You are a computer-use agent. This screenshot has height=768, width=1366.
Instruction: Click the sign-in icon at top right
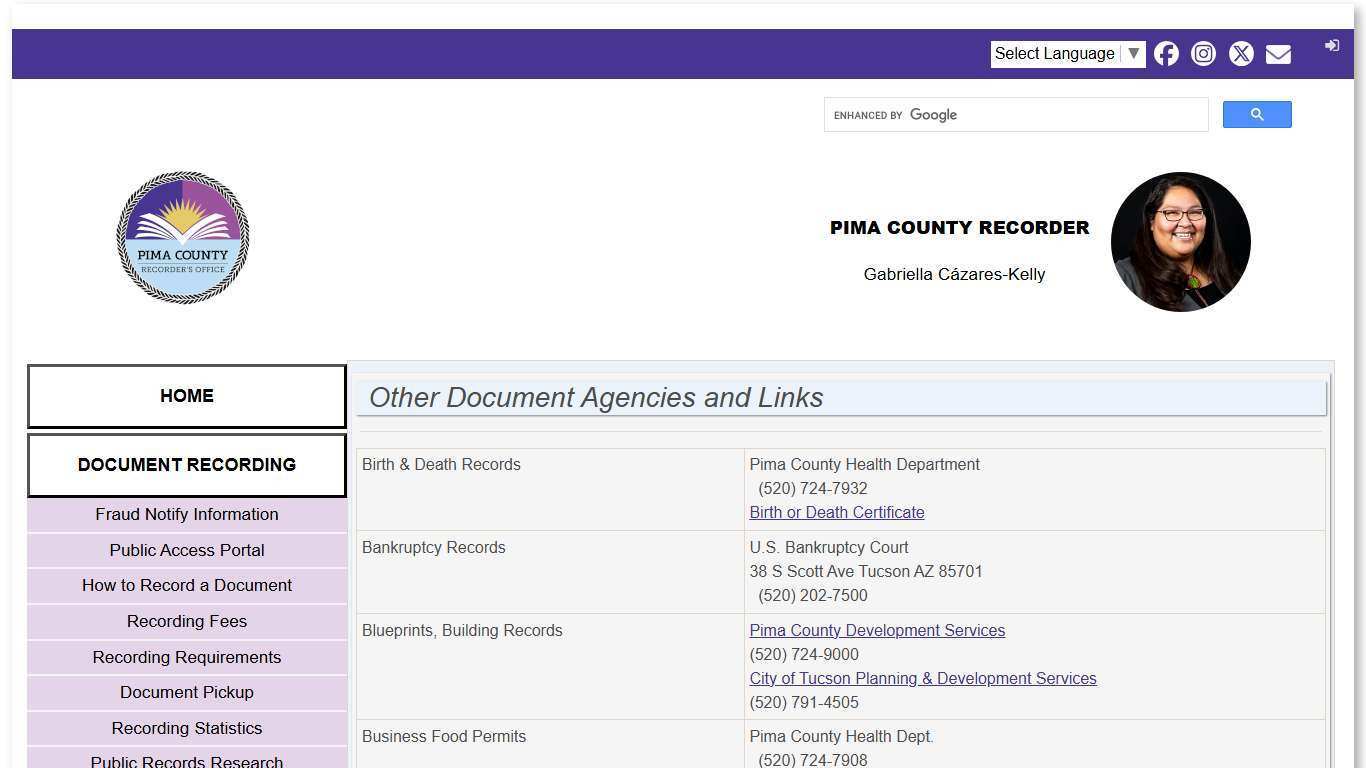[x=1332, y=45]
